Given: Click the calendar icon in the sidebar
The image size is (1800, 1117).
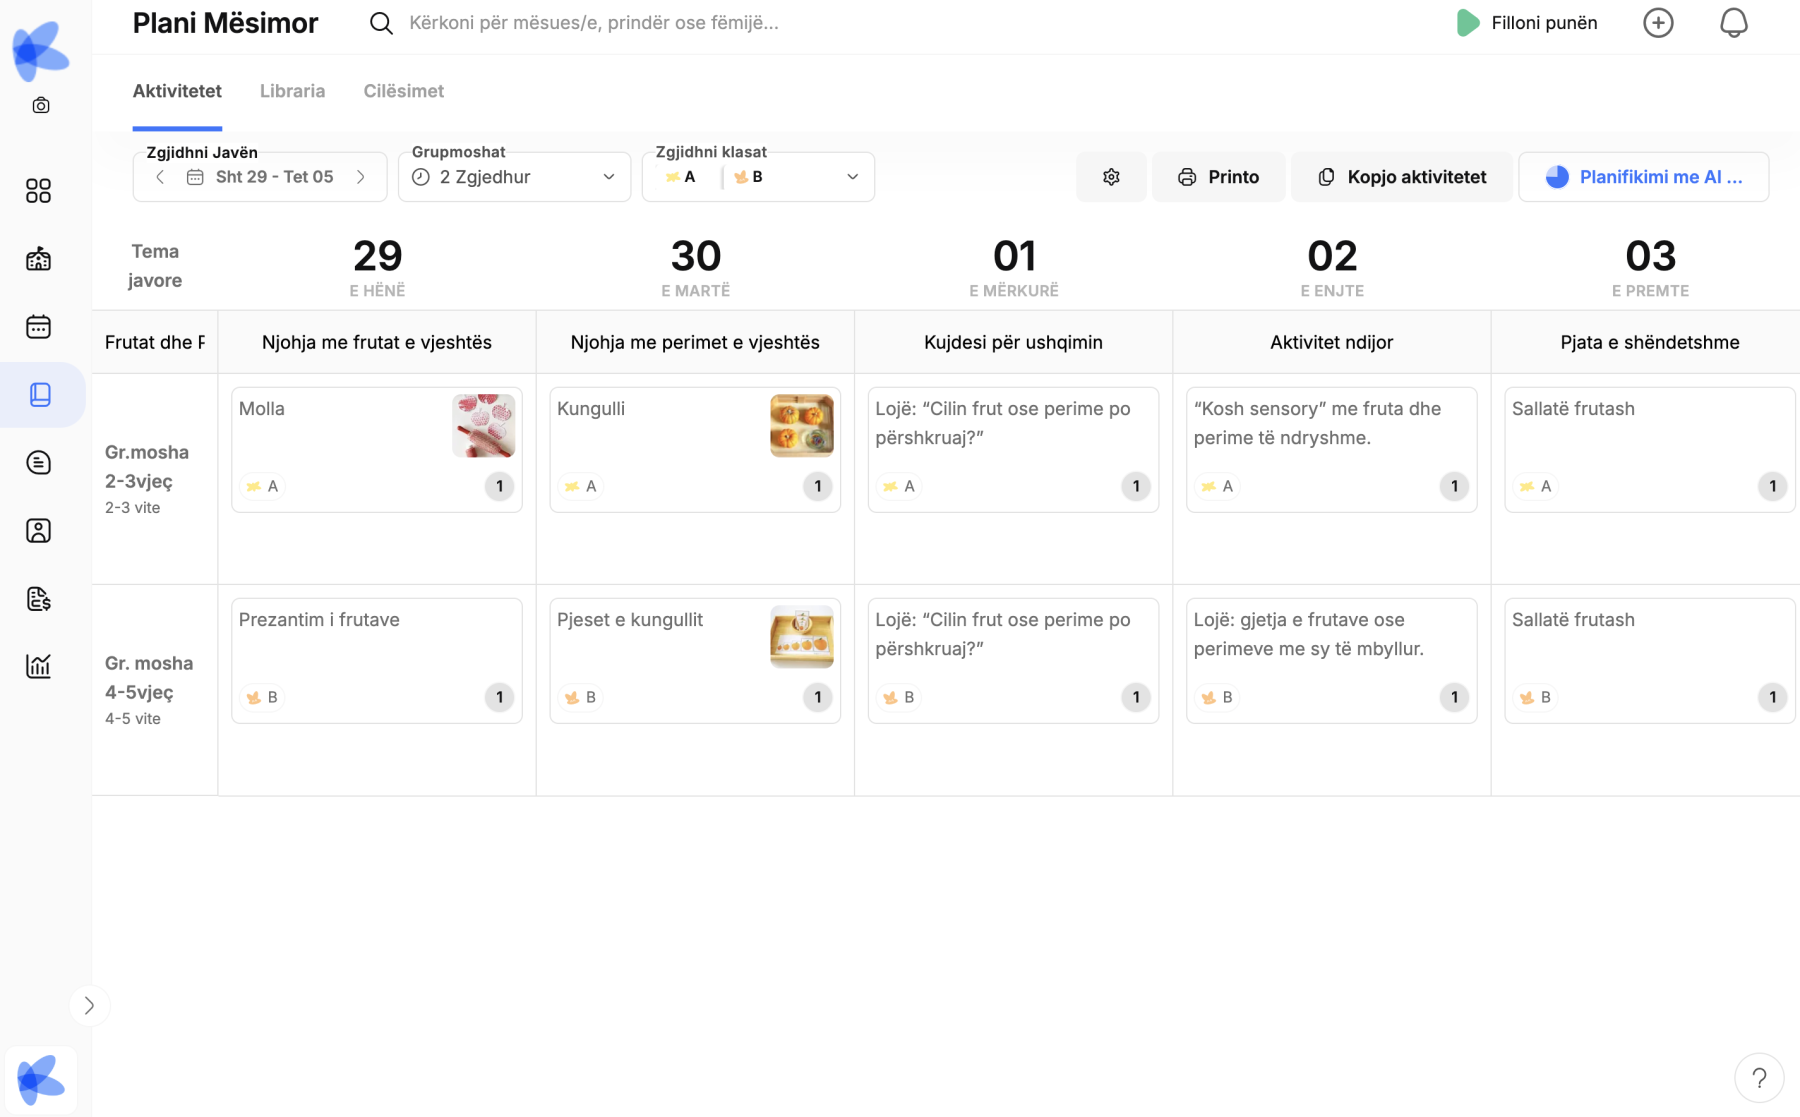Looking at the screenshot, I should tap(38, 327).
